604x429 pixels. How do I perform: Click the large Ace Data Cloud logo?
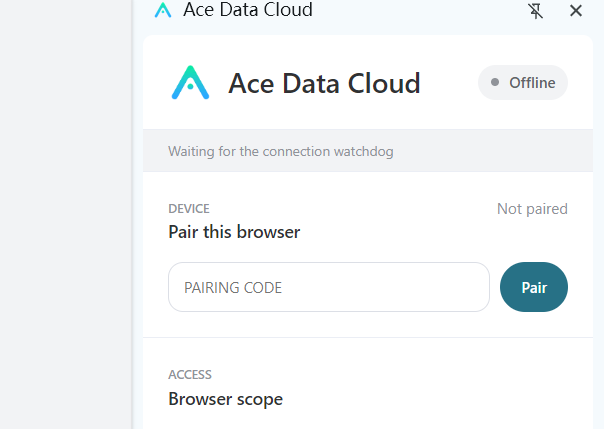click(190, 82)
